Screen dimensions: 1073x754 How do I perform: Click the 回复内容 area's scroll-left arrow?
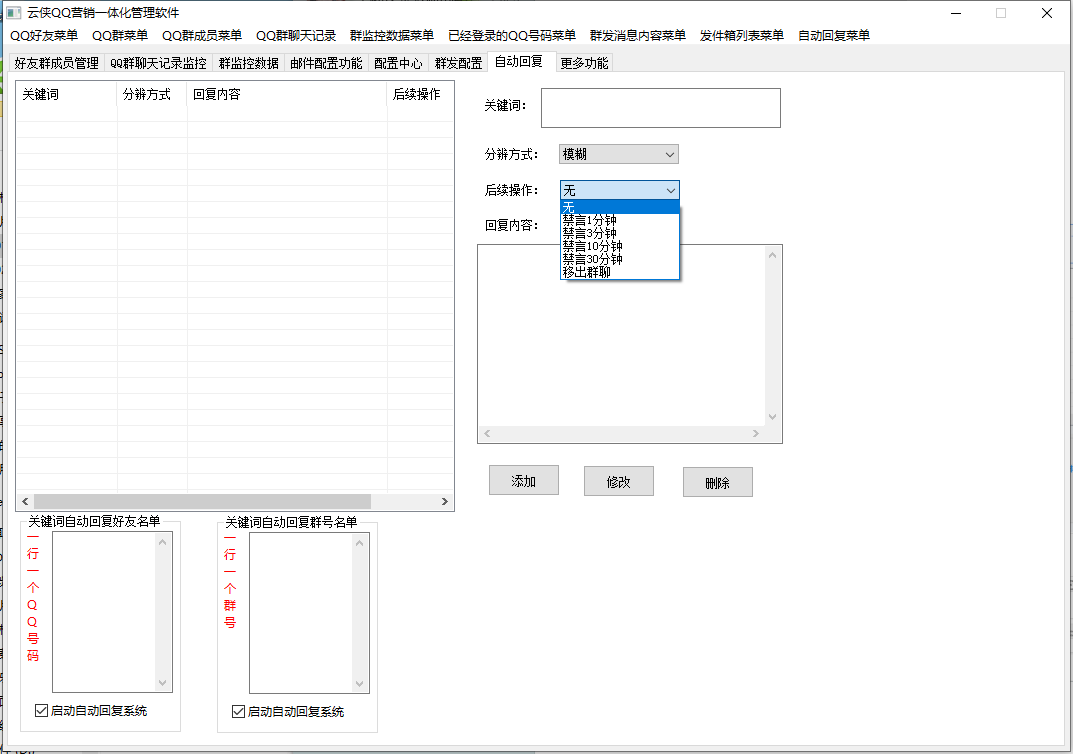(487, 433)
